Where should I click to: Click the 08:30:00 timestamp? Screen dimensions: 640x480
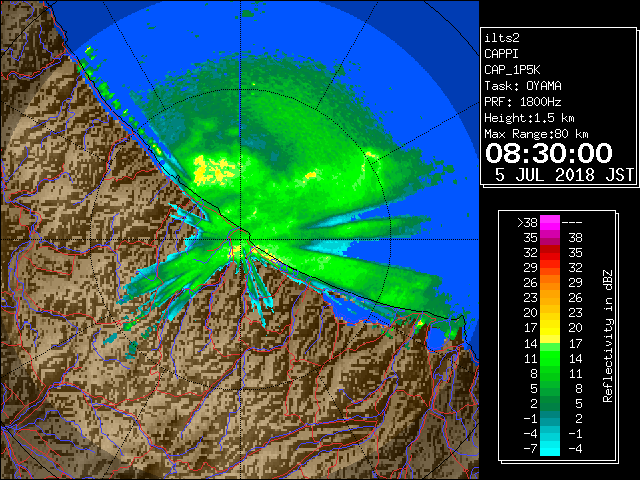549,153
